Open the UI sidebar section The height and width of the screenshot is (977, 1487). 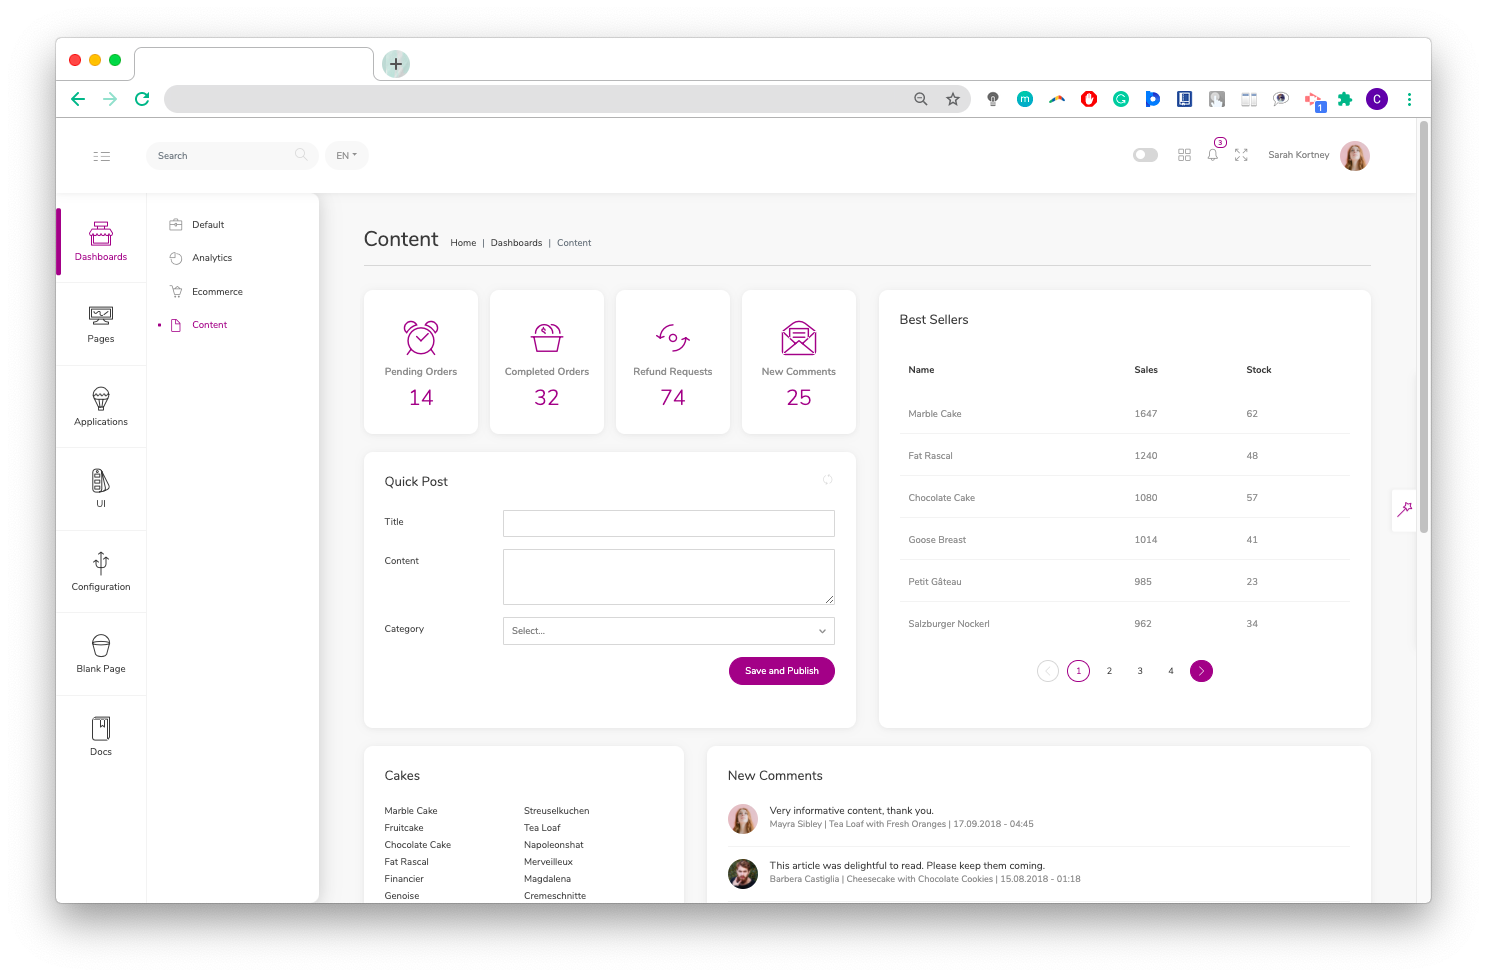point(101,489)
